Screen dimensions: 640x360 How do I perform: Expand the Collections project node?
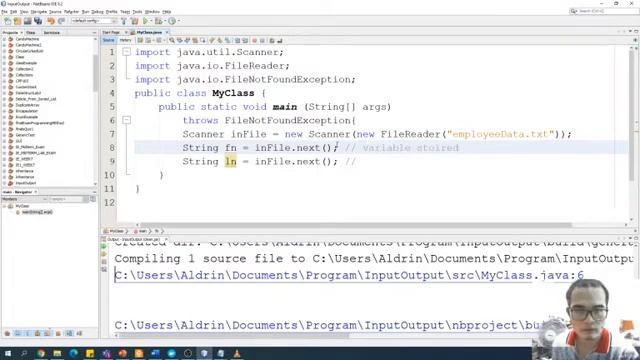[4, 75]
